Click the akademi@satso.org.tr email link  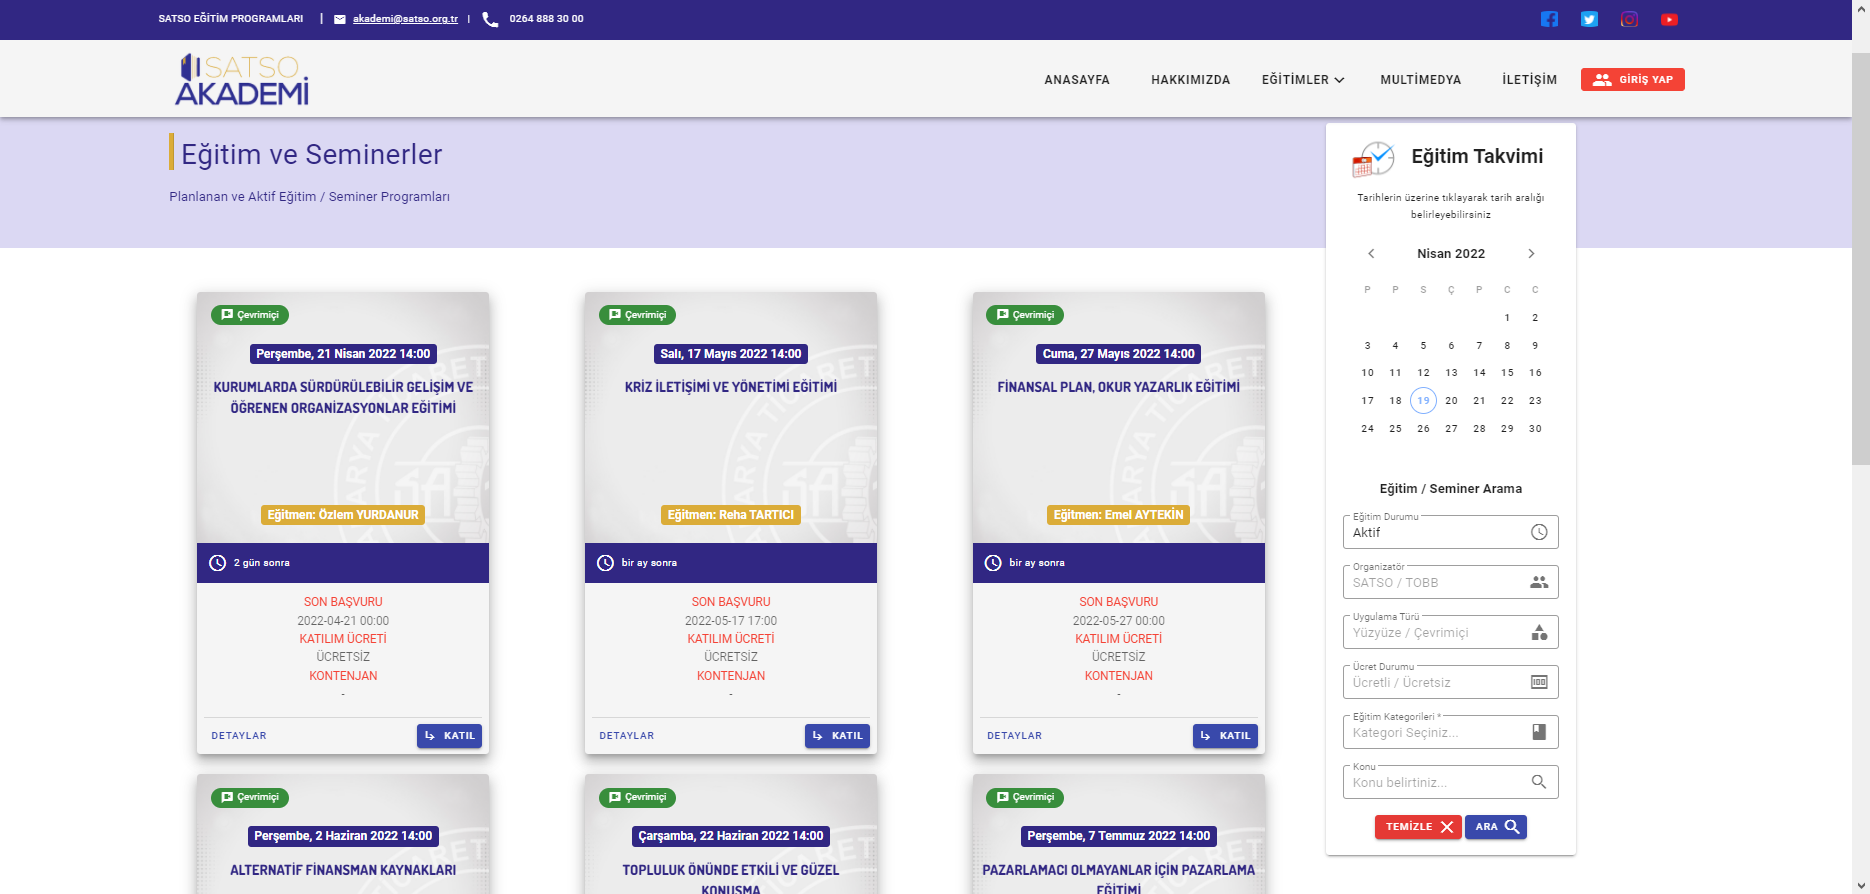coord(405,19)
